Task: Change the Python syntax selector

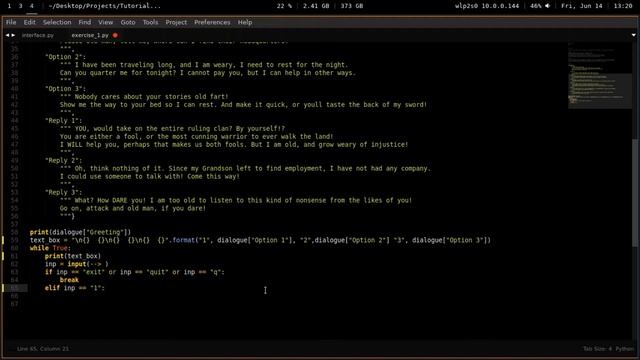Action: tap(624, 349)
